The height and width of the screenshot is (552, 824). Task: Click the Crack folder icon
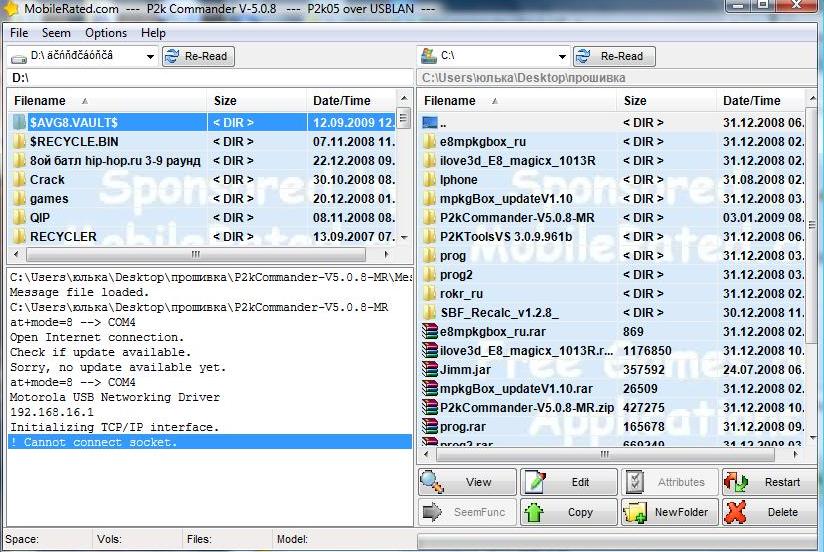(x=19, y=180)
